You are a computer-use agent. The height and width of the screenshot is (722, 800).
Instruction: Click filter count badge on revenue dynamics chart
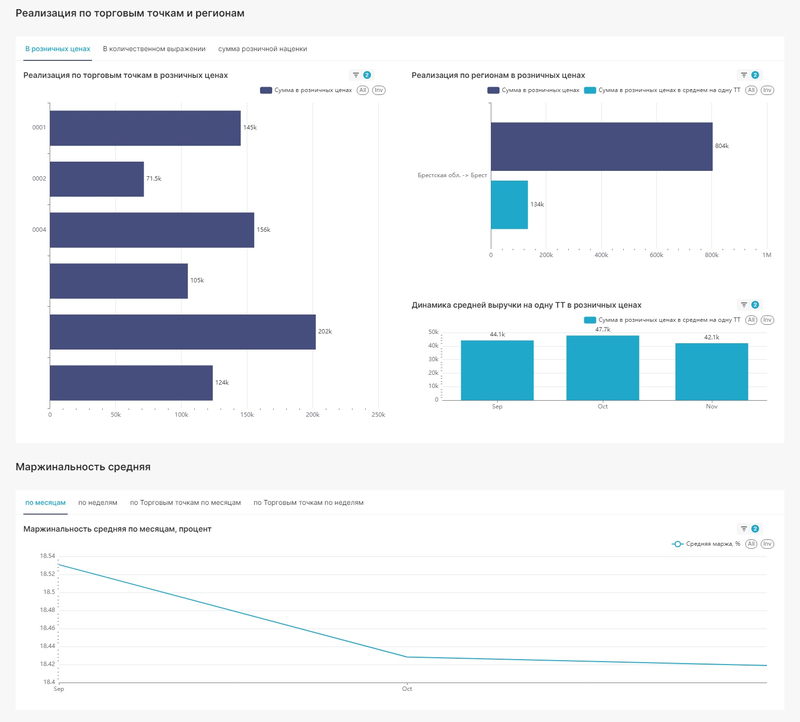tap(755, 305)
